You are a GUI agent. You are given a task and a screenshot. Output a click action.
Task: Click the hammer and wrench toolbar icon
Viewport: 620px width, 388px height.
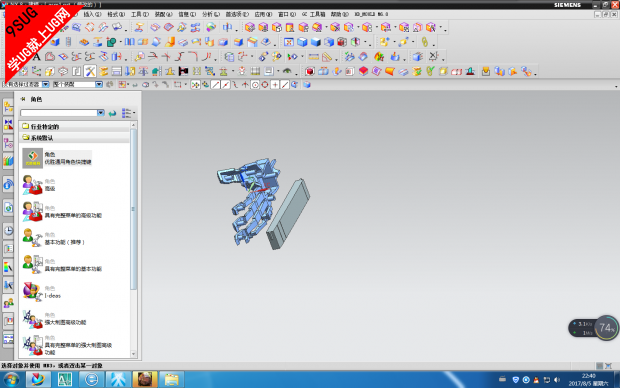(91, 71)
